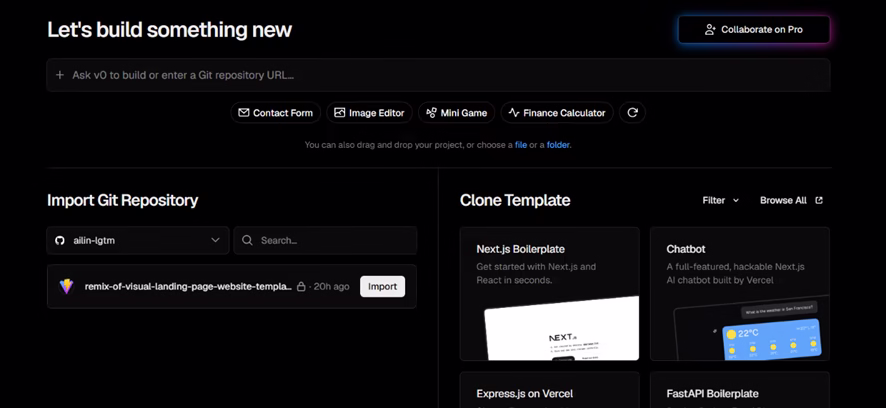Click the 'folder' upload link
The image size is (886, 408).
pyautogui.click(x=558, y=145)
